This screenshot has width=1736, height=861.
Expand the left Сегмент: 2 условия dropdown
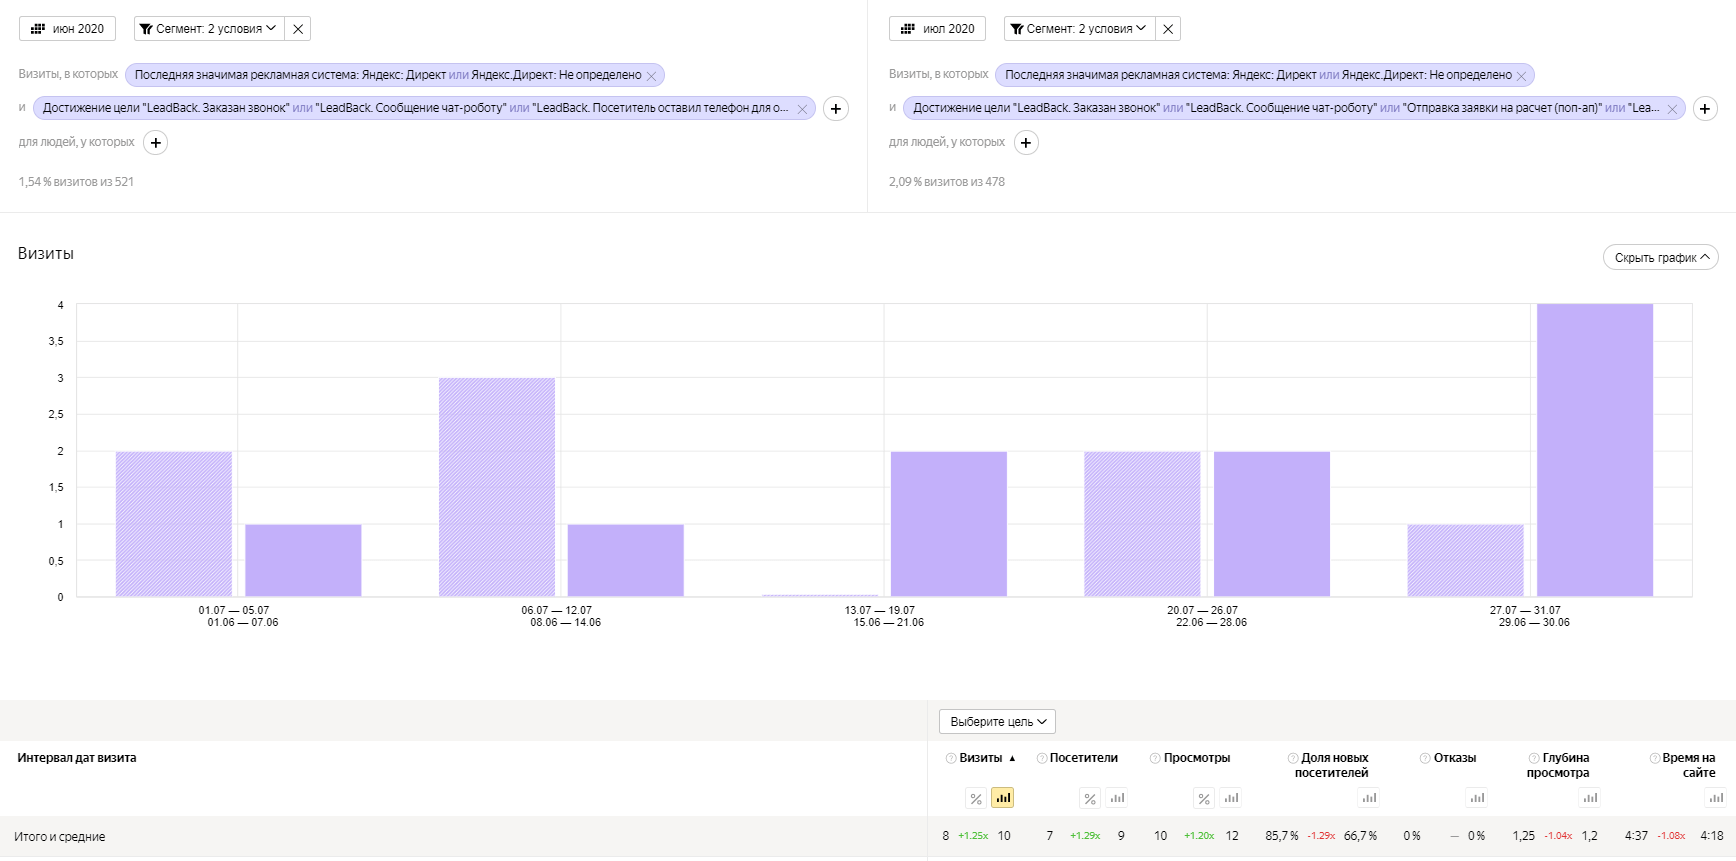[209, 29]
